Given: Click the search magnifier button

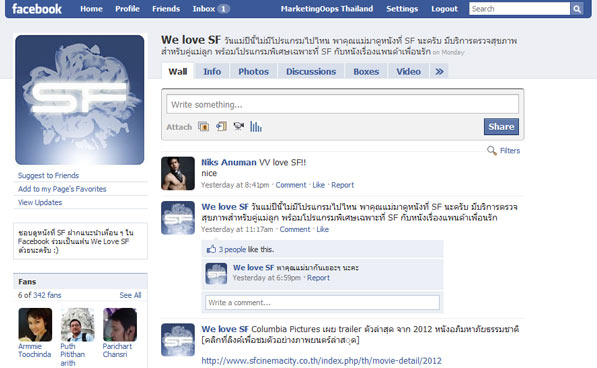Looking at the screenshot, I should coord(577,9).
